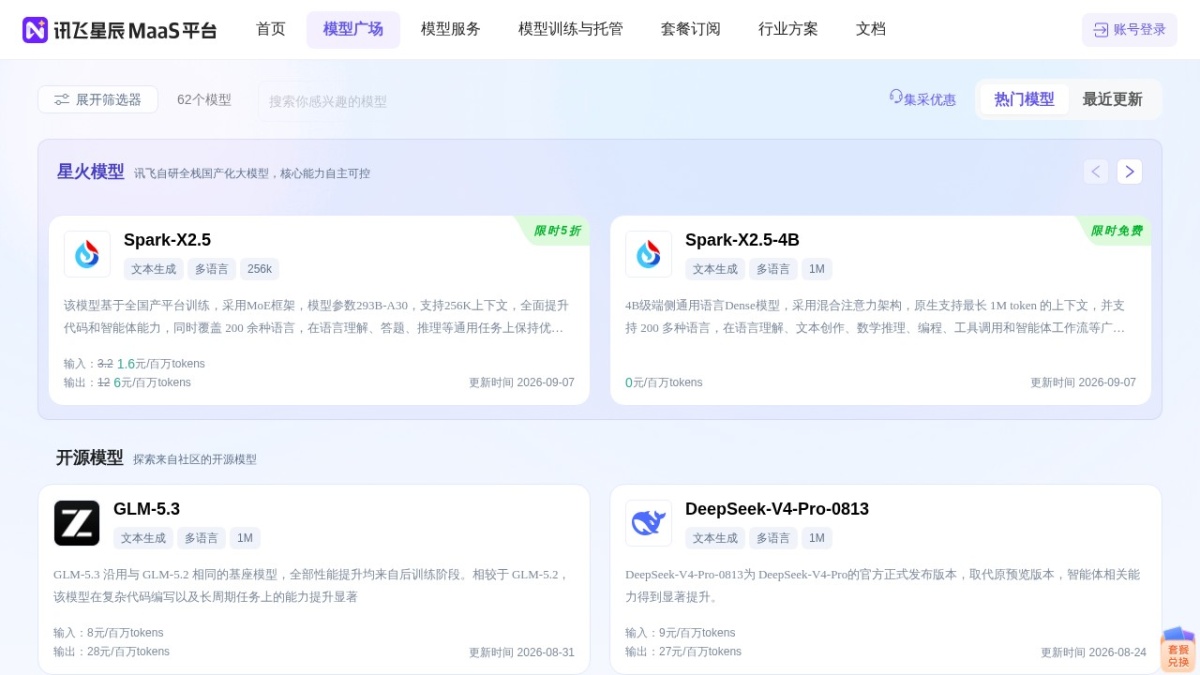The width and height of the screenshot is (1200, 675).
Task: Switch to the 热门模型 tab
Action: [1024, 99]
